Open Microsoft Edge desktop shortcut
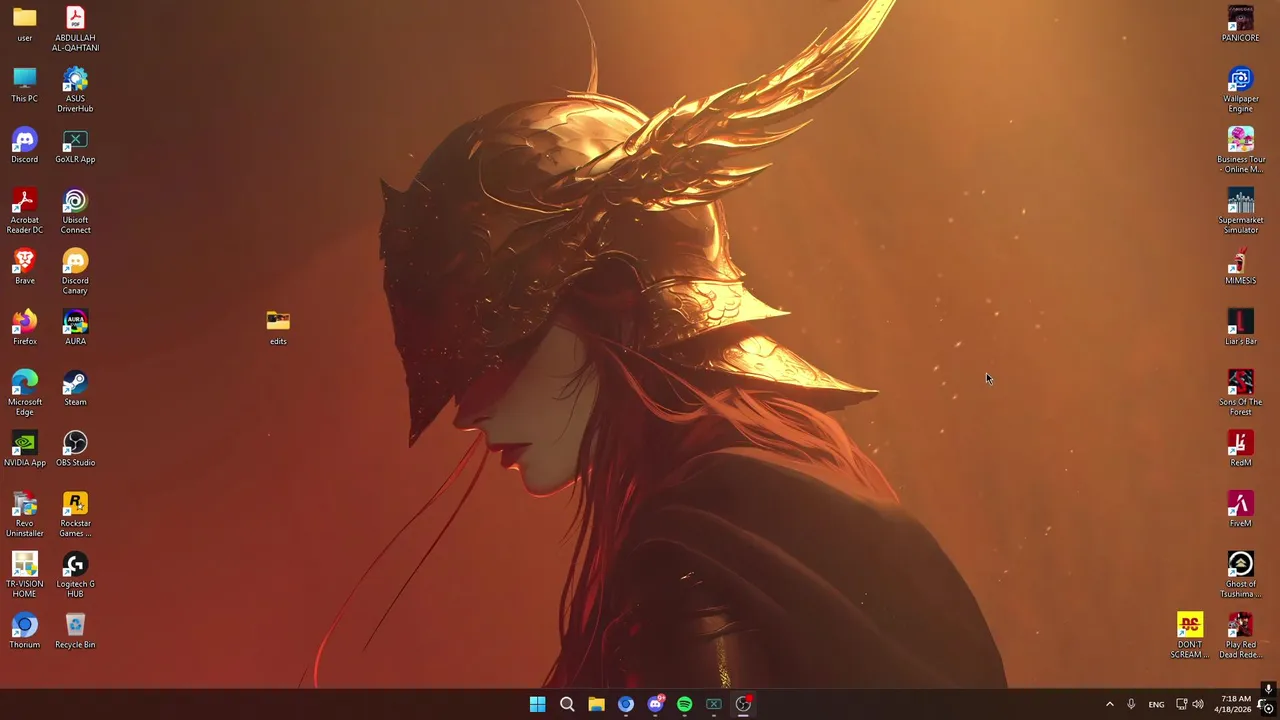 (x=25, y=393)
